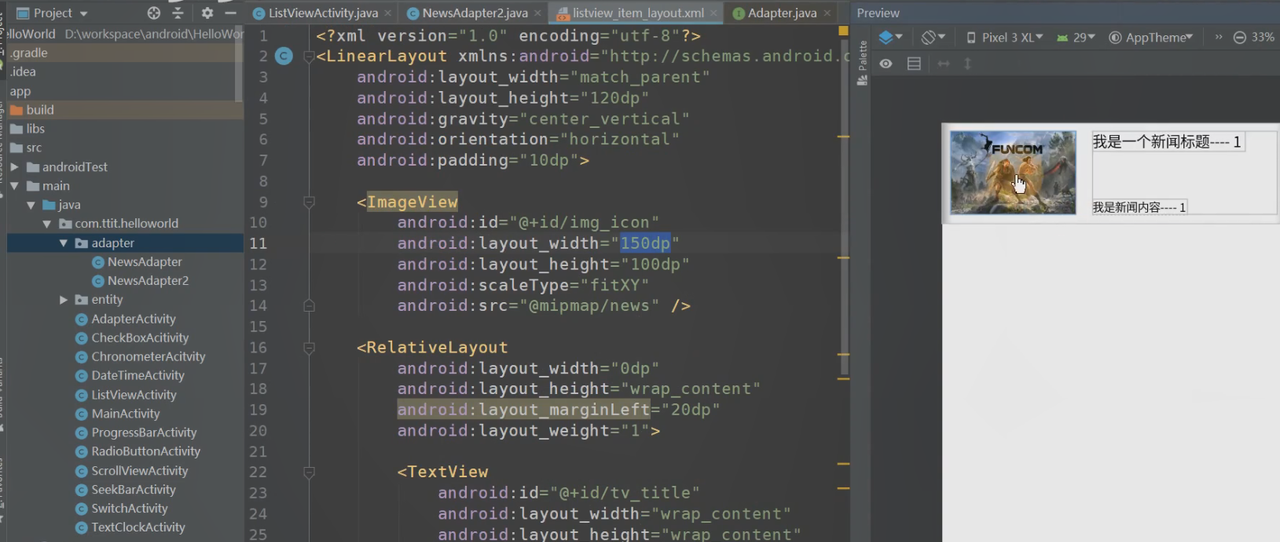Click the collapse all icon in Project panel
1280x542 pixels.
pyautogui.click(x=179, y=13)
